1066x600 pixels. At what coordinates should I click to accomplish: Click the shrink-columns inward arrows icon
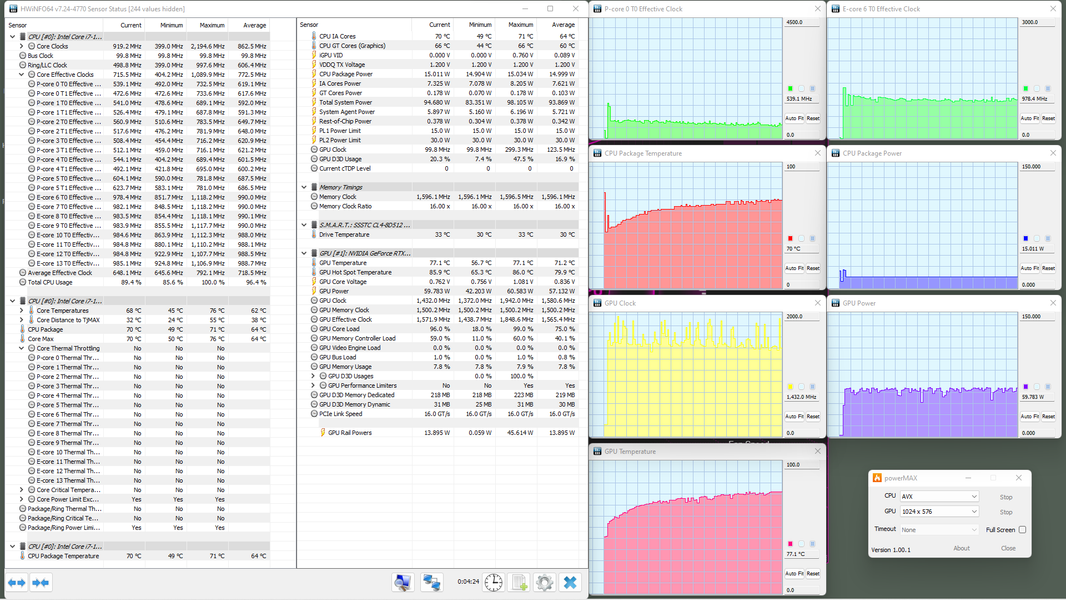coord(40,582)
